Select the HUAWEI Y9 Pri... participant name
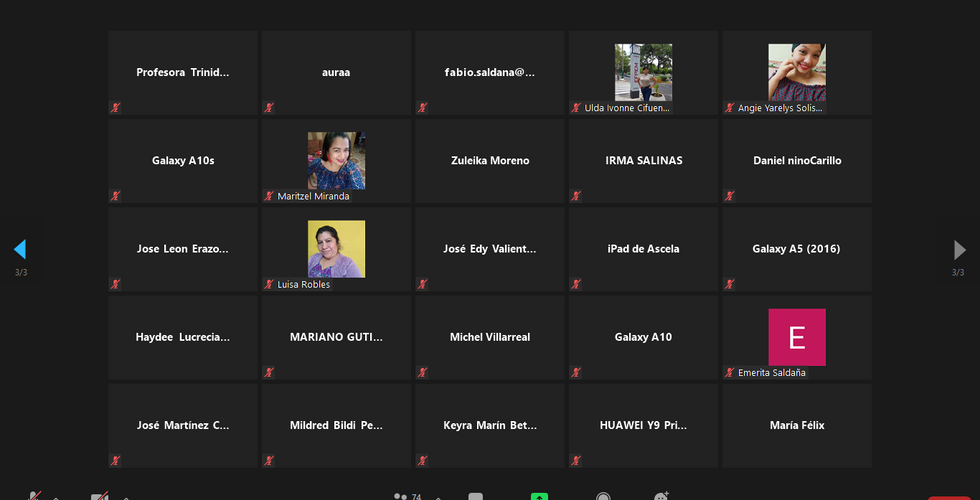The image size is (980, 500). (643, 426)
